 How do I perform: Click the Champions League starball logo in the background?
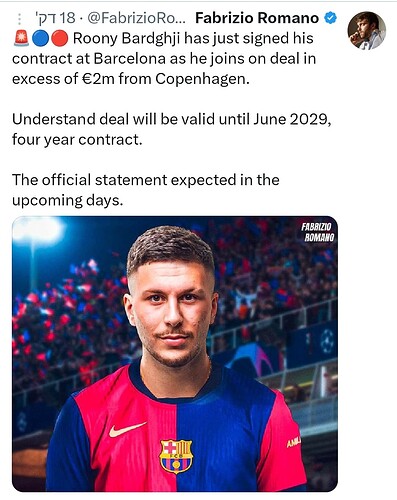point(327,341)
